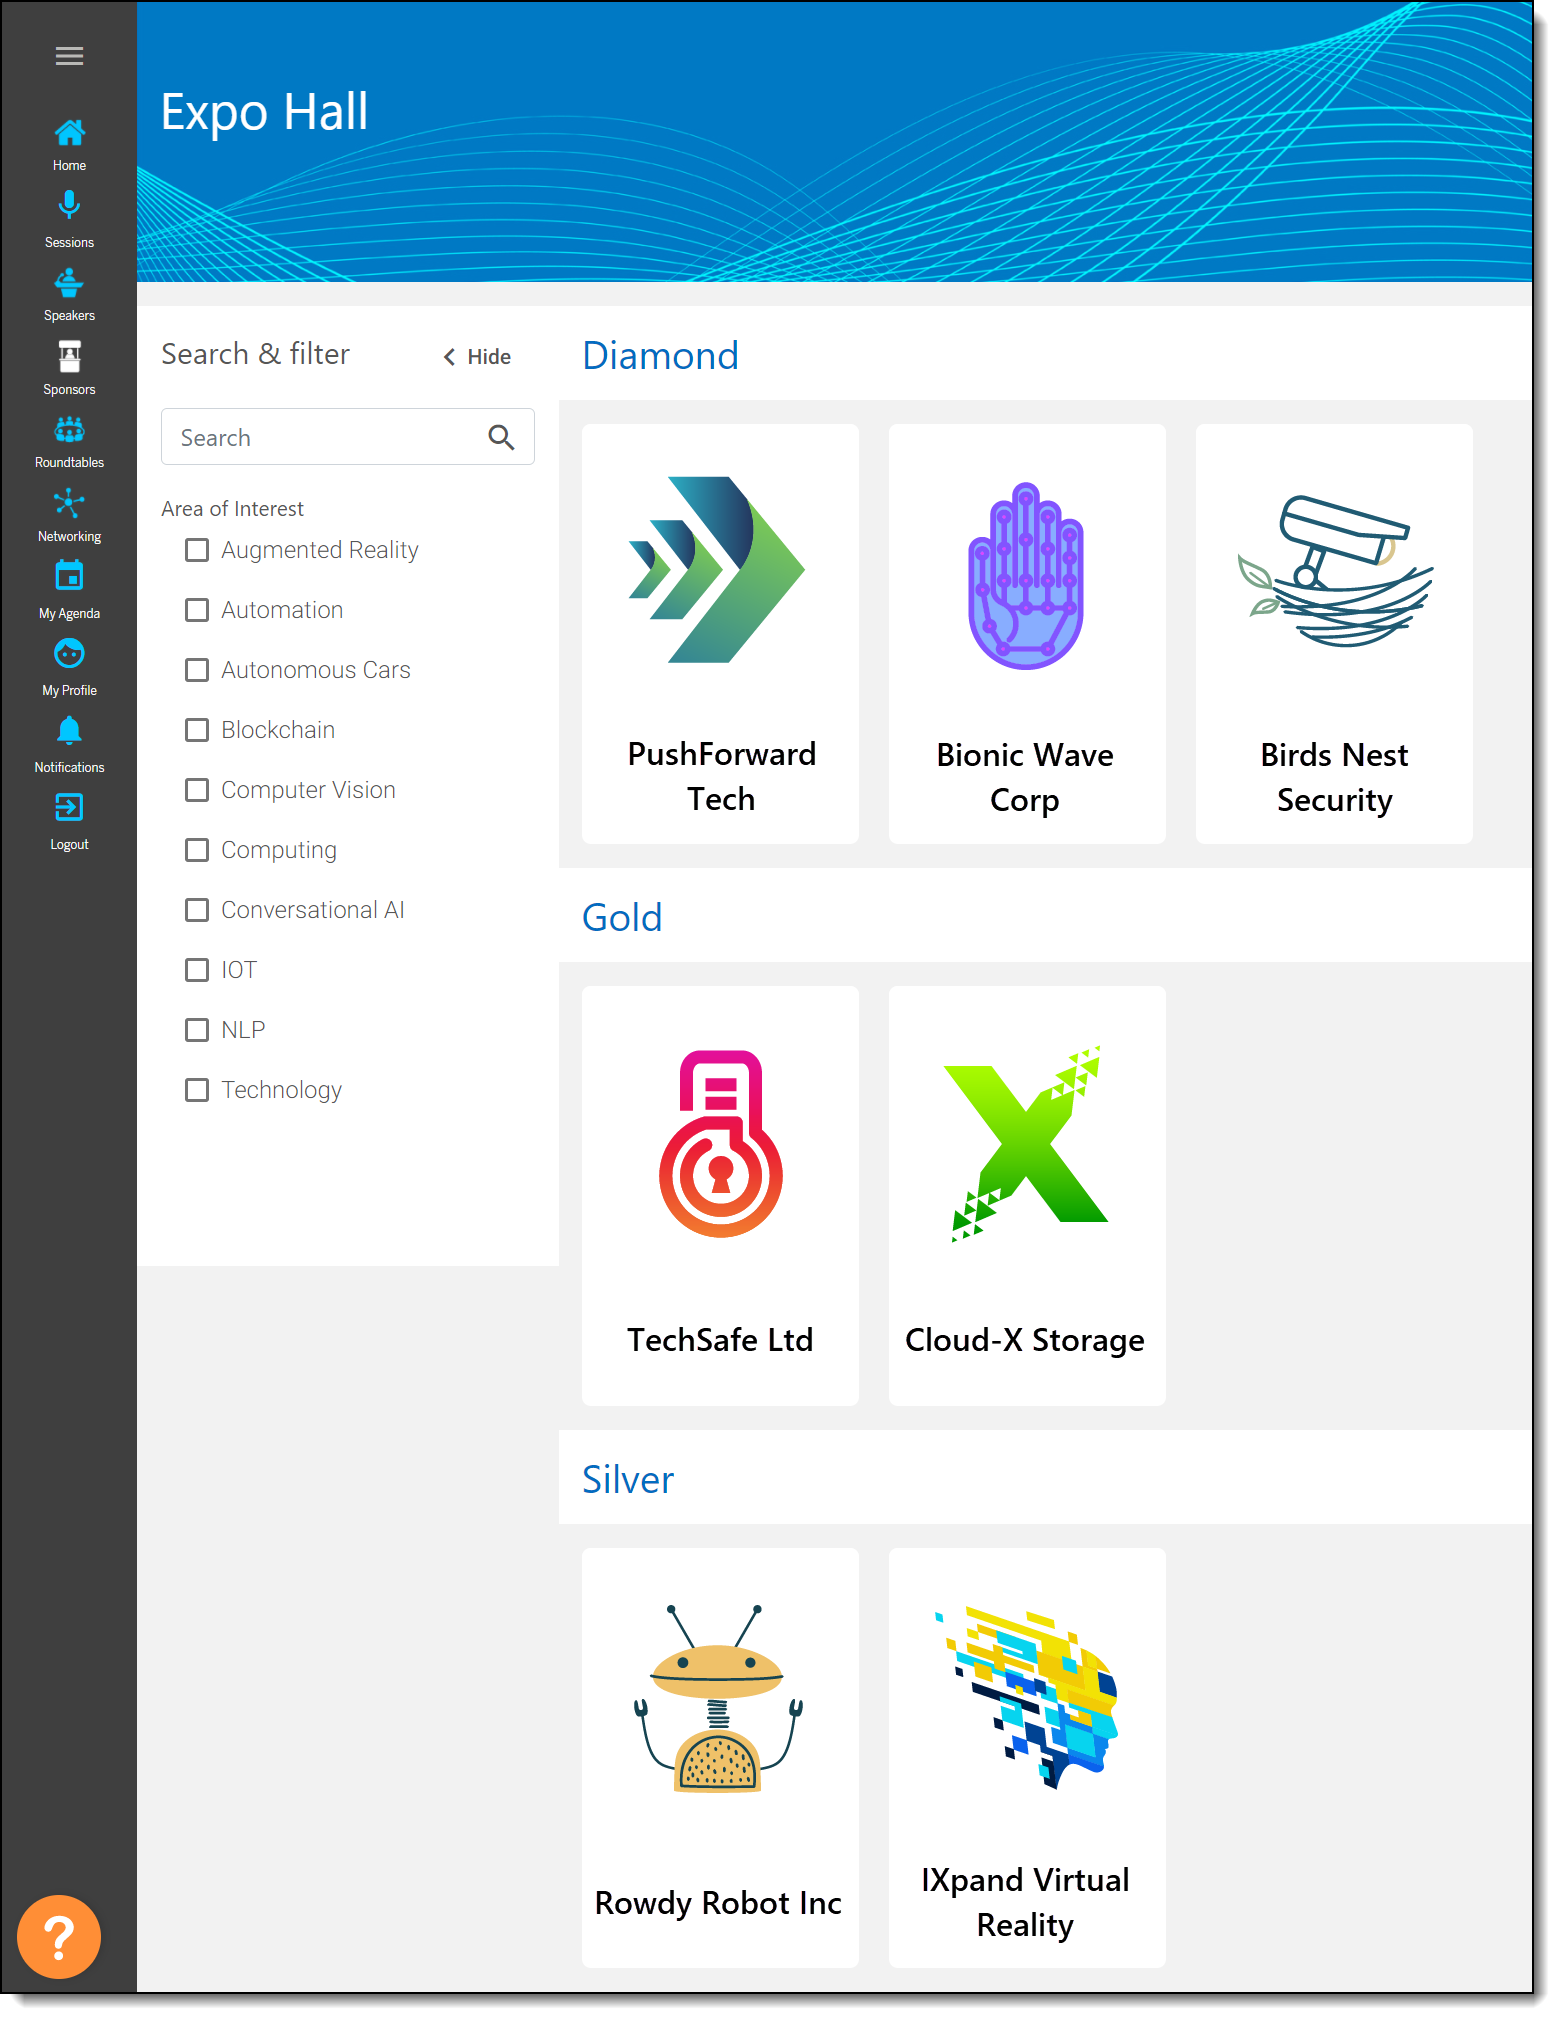Open Networking icon

[69, 503]
